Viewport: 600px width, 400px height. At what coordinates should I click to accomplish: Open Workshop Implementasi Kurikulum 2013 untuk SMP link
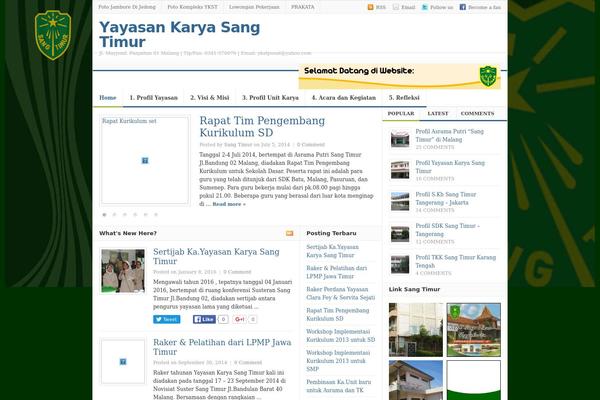pyautogui.click(x=338, y=361)
